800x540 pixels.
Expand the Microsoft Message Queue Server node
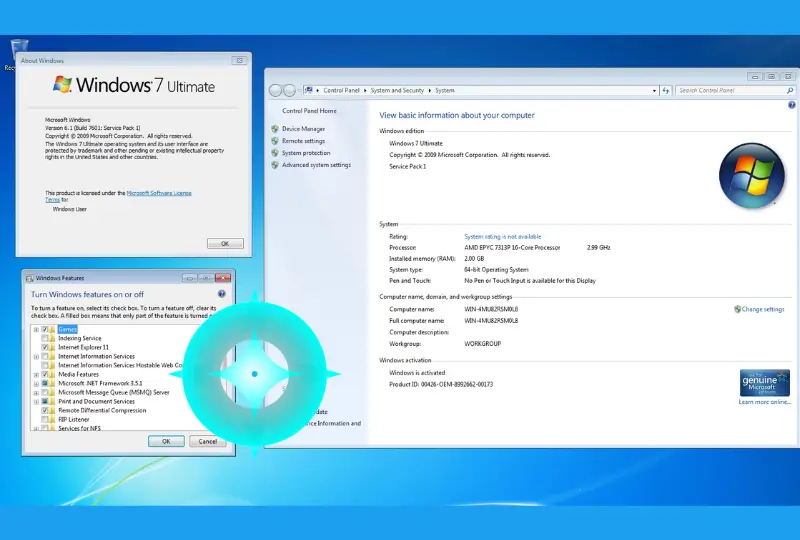pos(36,393)
